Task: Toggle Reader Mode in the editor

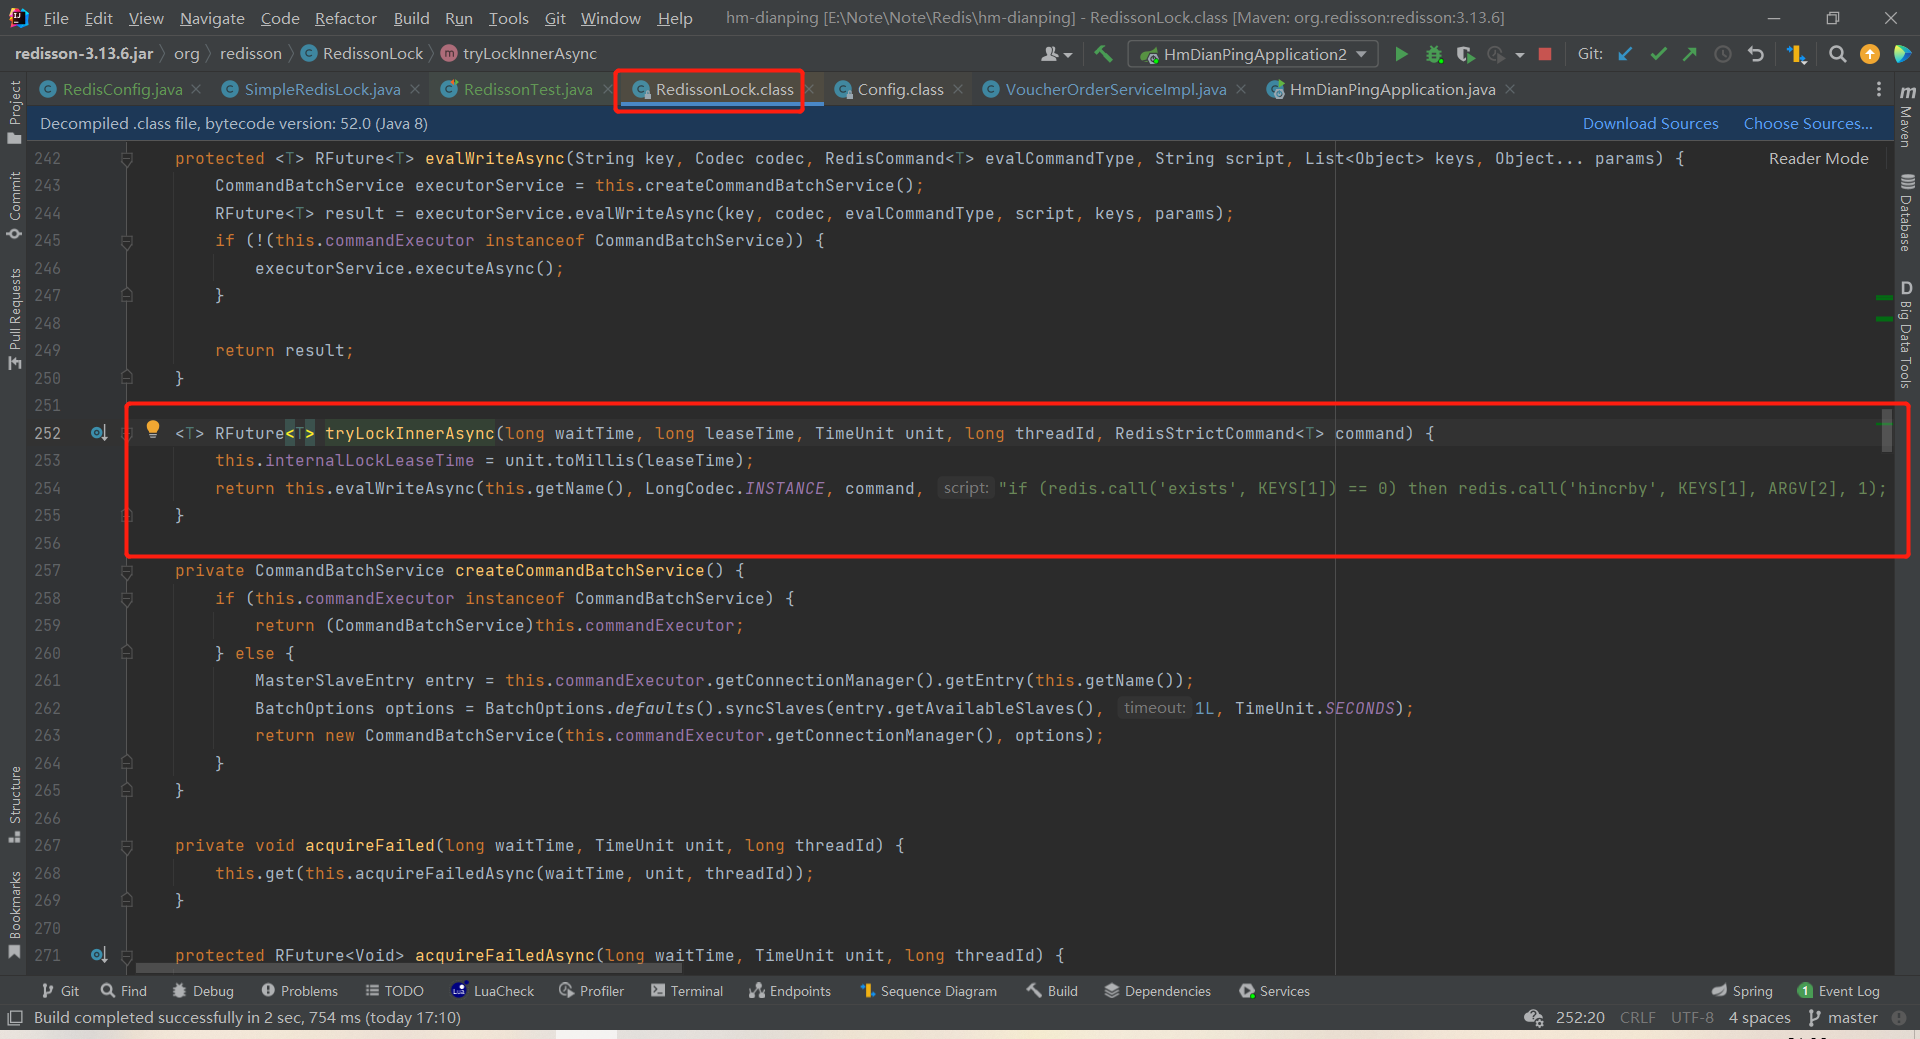Action: 1818,158
